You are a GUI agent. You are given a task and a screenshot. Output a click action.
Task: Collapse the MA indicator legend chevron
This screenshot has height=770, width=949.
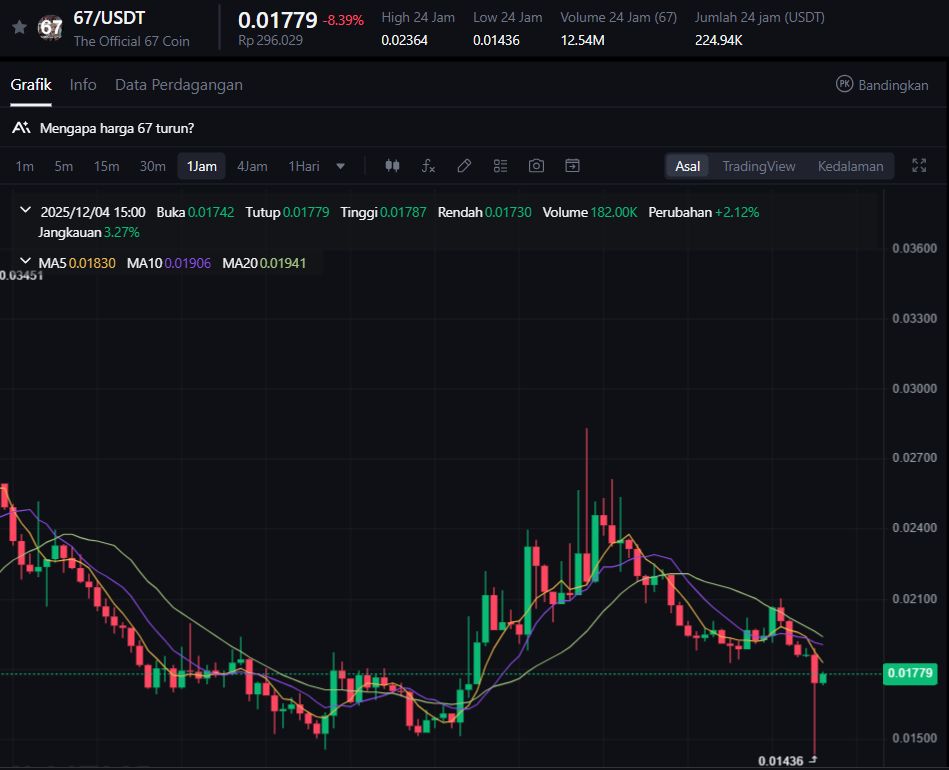point(26,263)
